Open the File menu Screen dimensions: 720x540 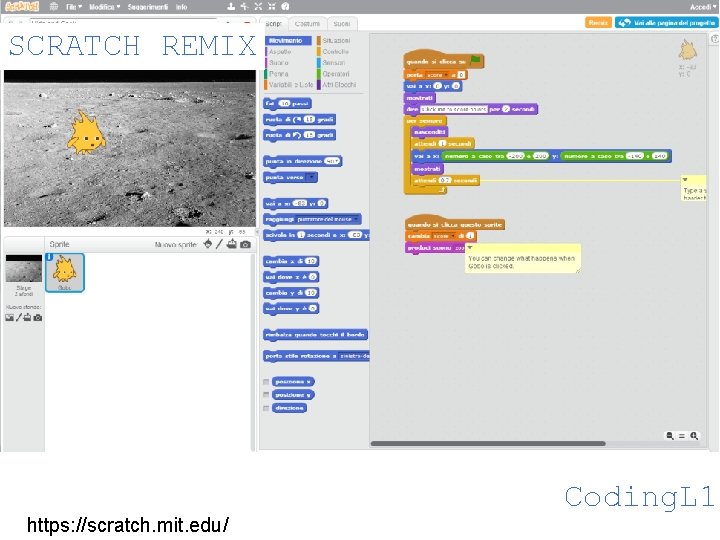tap(73, 7)
